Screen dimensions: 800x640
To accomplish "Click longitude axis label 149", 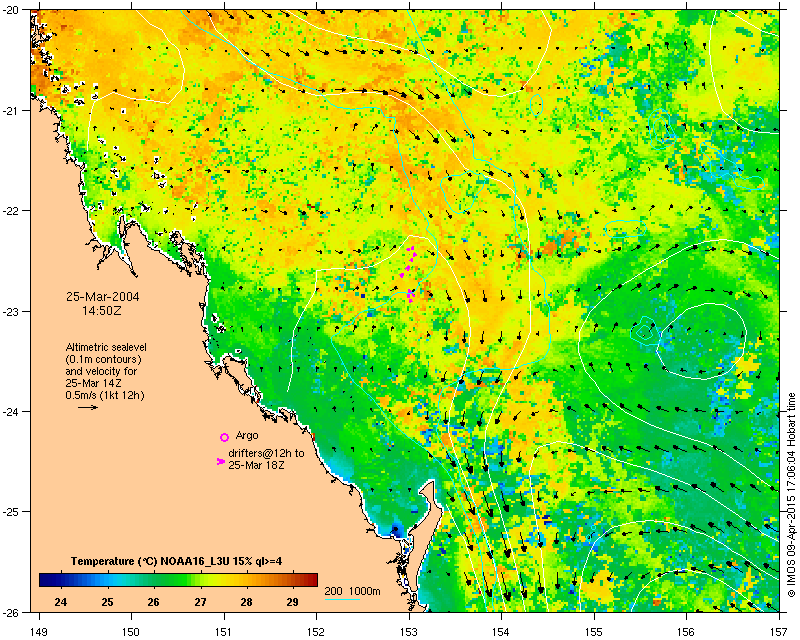I will 39,632.
